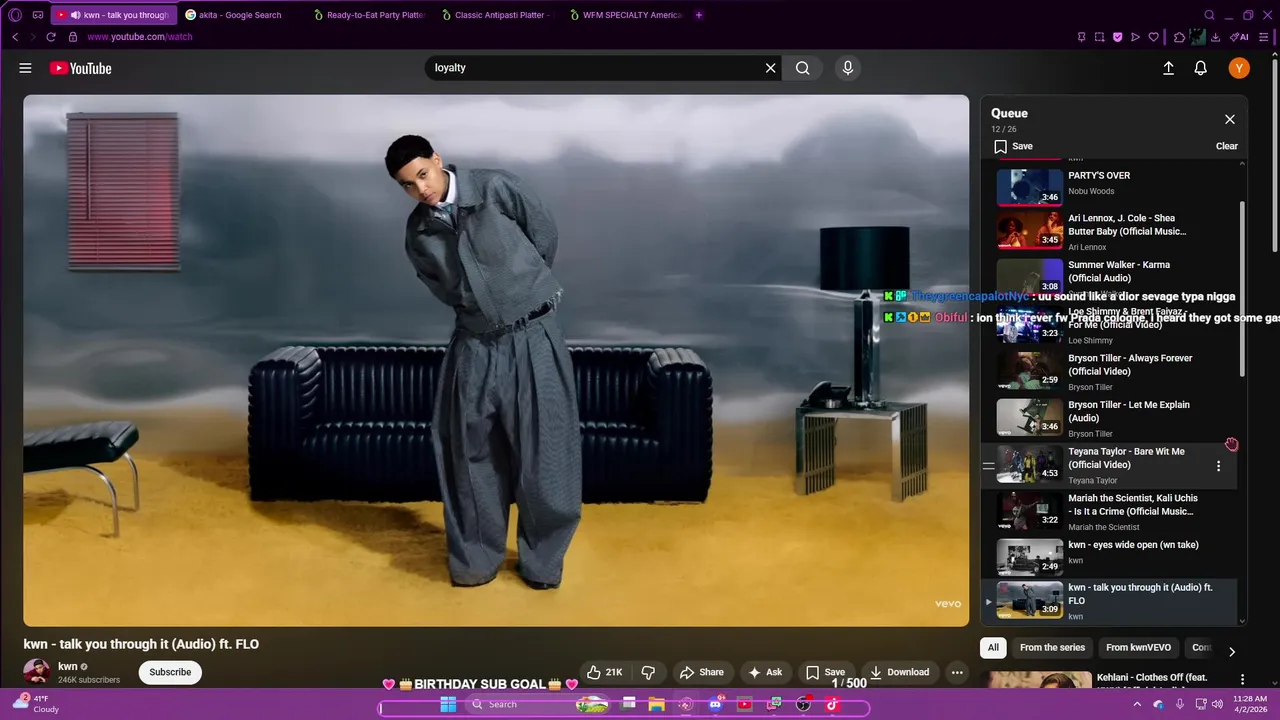Select the From kwnVEVO chip
The image size is (1280, 720).
click(1138, 648)
